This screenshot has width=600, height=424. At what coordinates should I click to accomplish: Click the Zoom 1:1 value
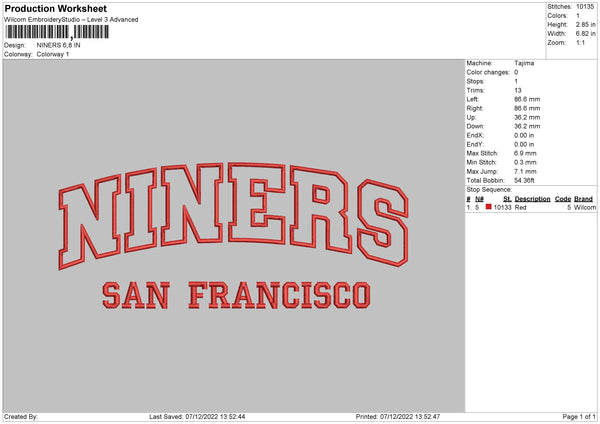coord(580,42)
